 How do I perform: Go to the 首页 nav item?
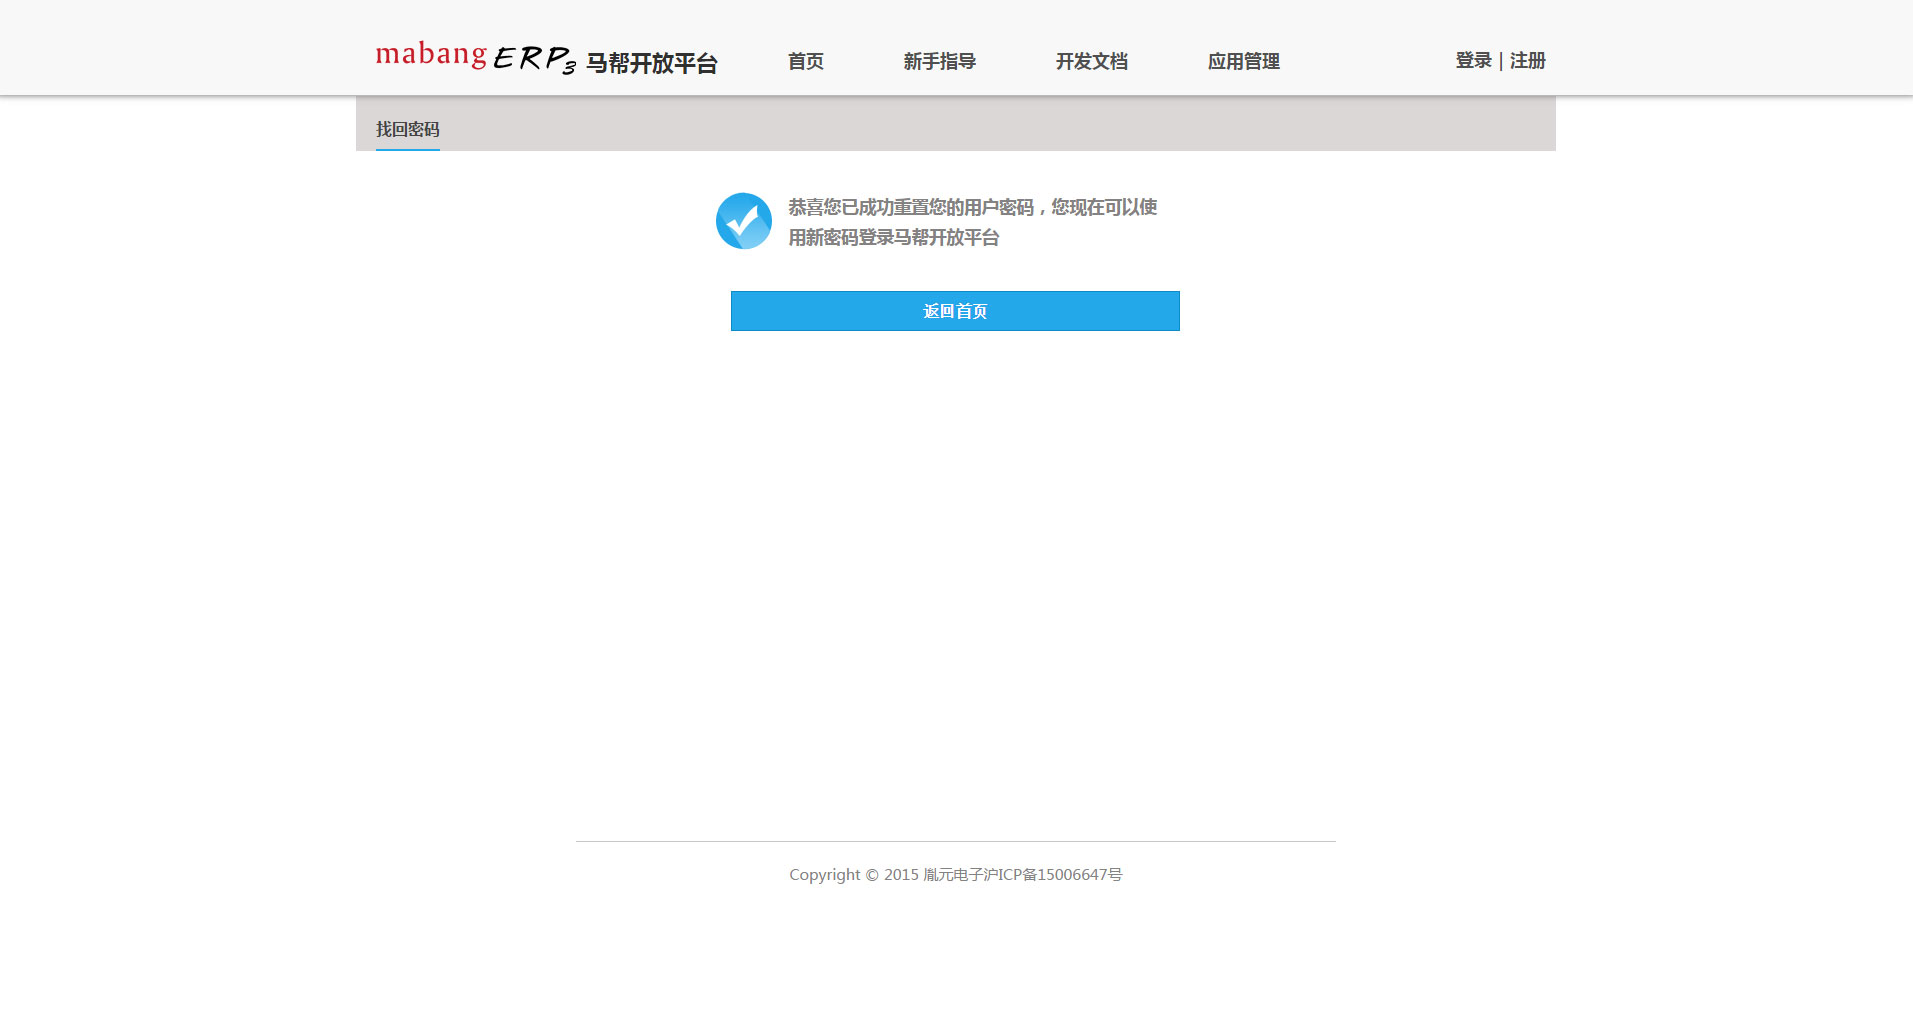pos(805,61)
